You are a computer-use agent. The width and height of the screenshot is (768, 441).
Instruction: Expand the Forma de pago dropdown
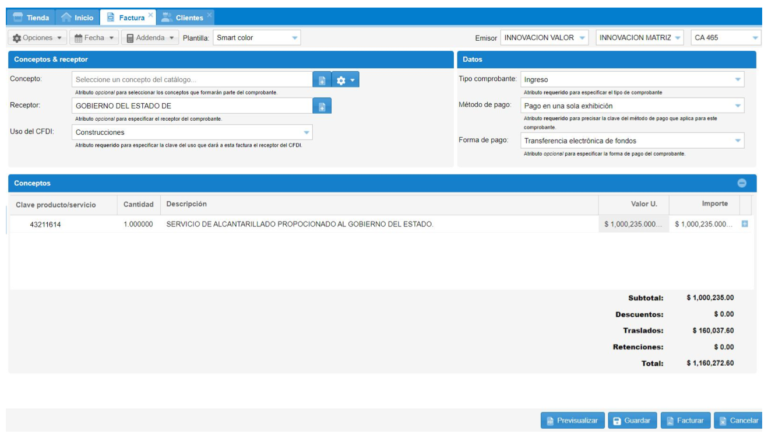pyautogui.click(x=737, y=141)
